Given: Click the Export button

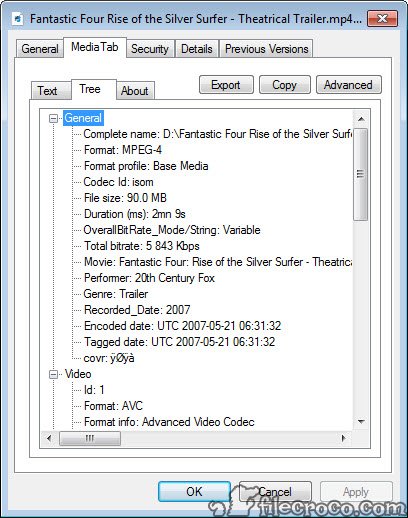Looking at the screenshot, I should [226, 85].
